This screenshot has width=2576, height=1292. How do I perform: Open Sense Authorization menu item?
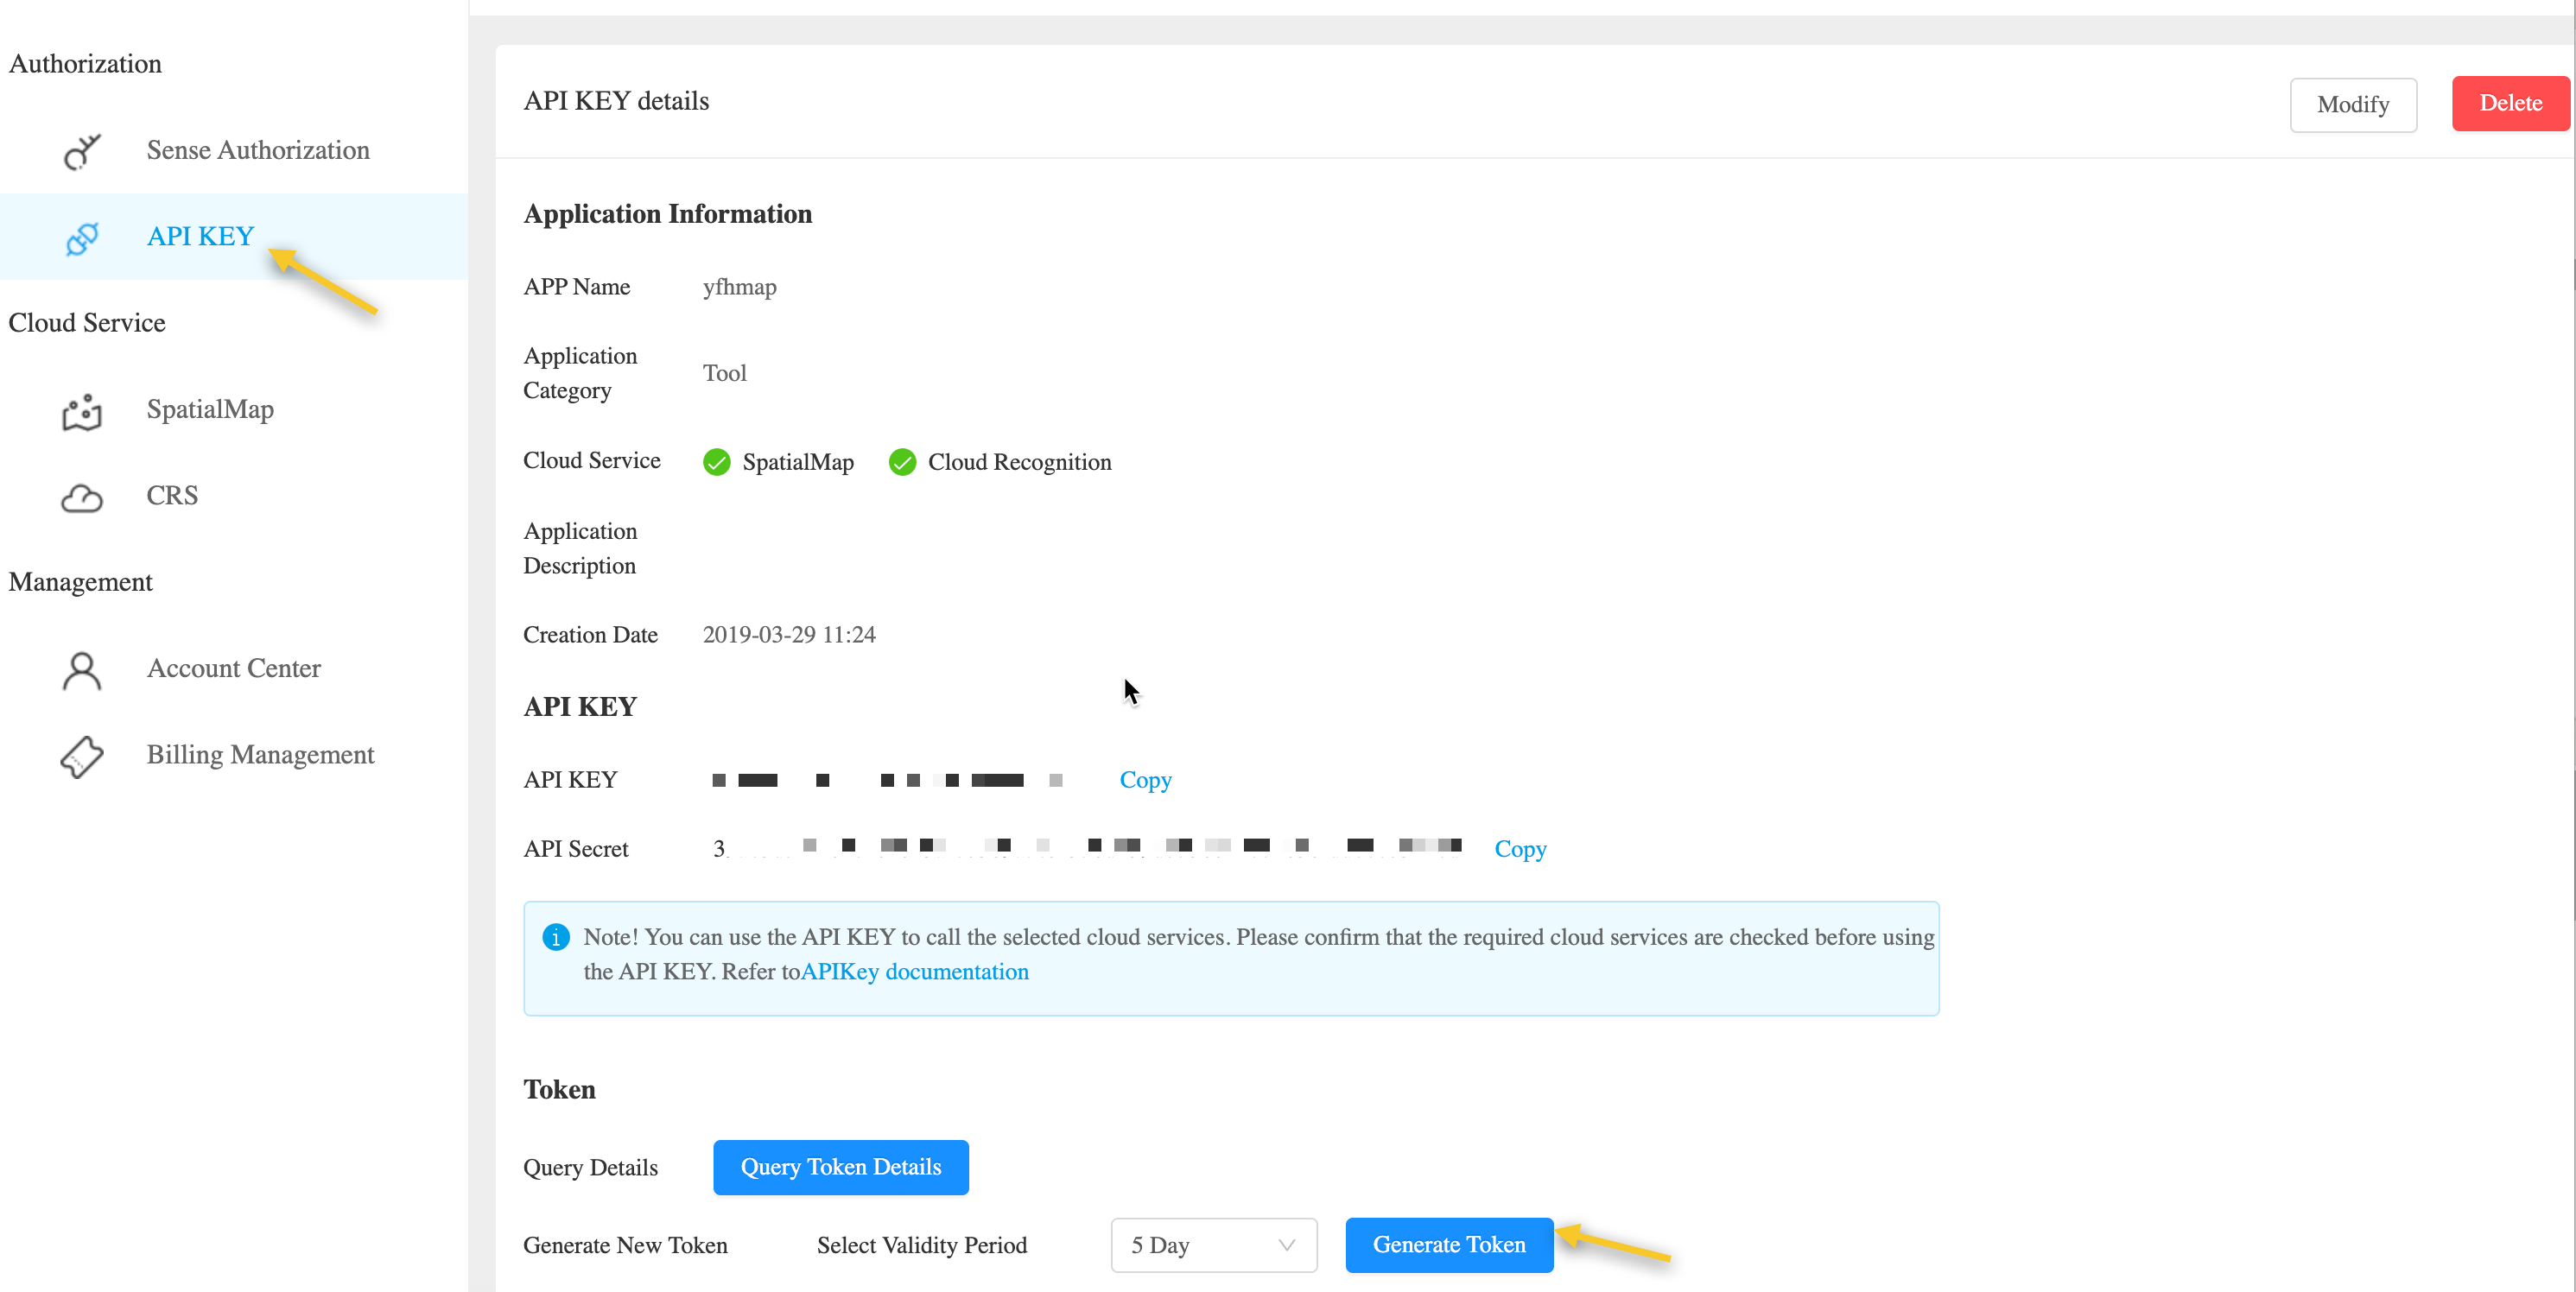point(257,150)
